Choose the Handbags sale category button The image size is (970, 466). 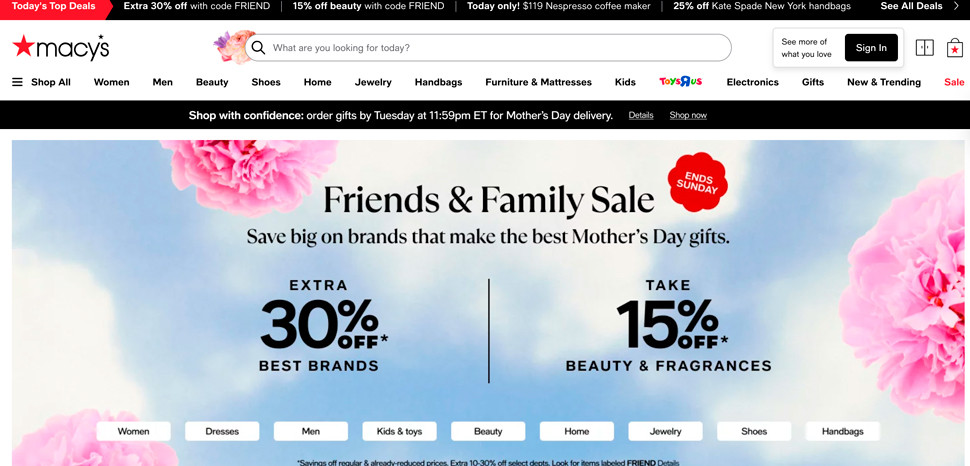[843, 431]
